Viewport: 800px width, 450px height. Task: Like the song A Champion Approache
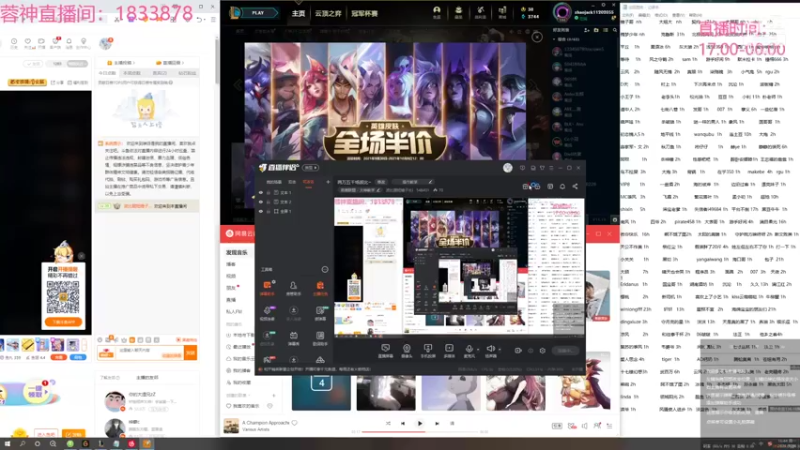pyautogui.click(x=294, y=422)
